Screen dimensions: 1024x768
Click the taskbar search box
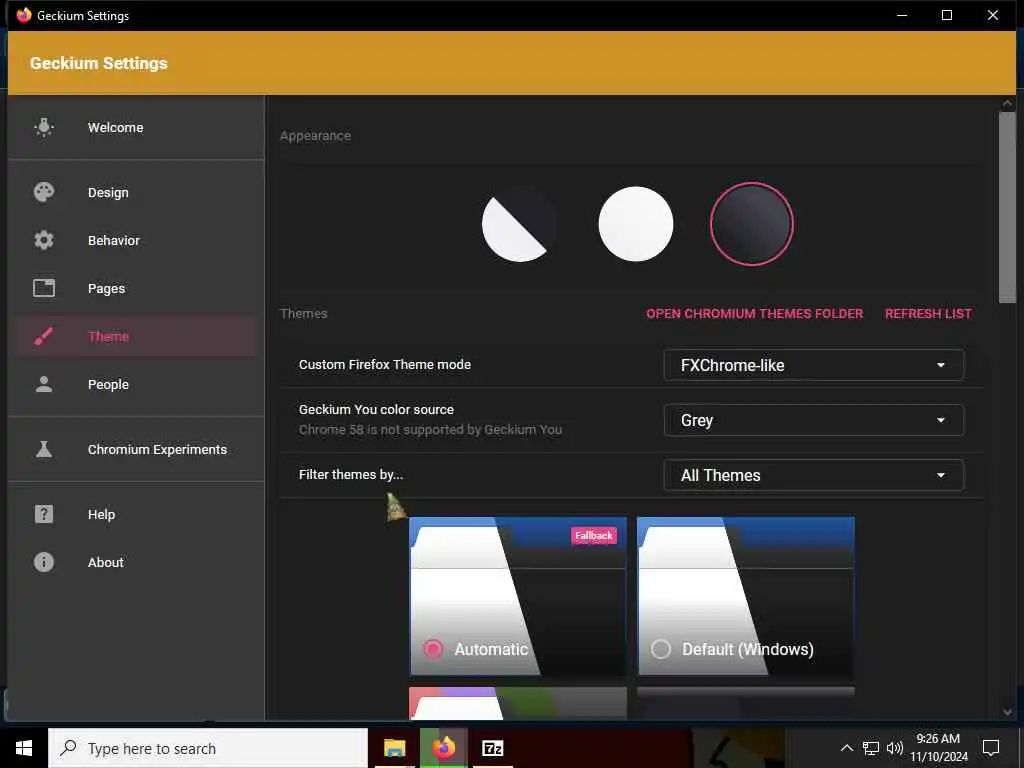[208, 748]
